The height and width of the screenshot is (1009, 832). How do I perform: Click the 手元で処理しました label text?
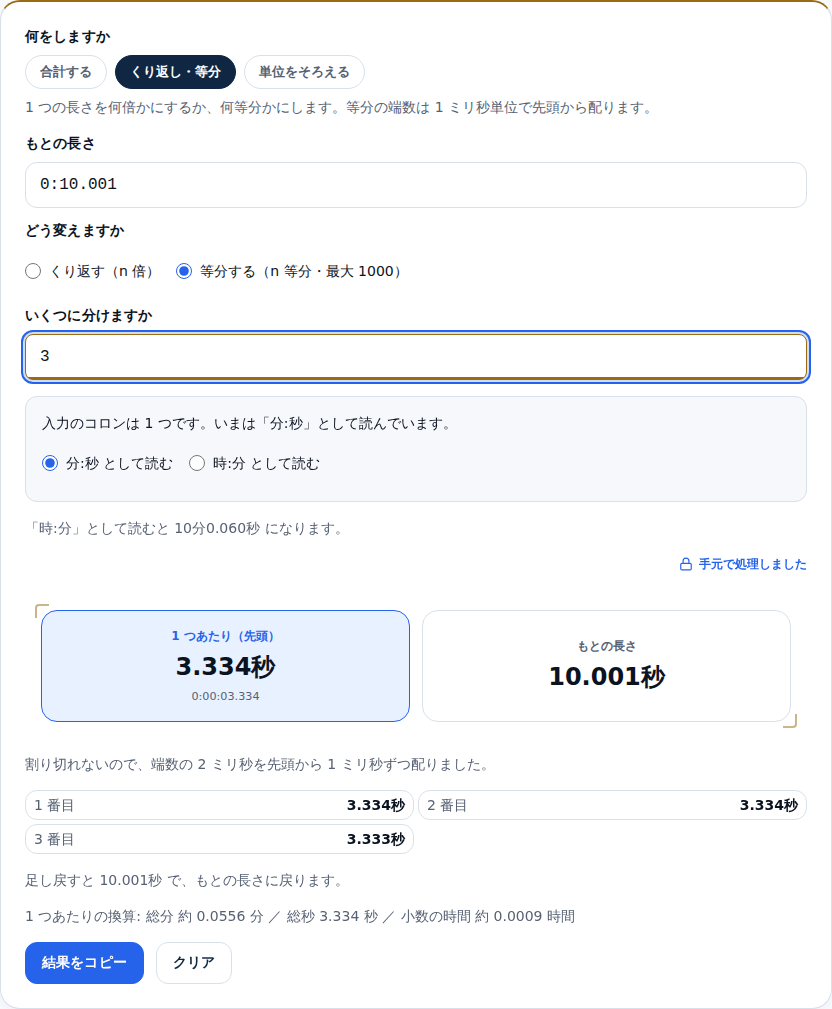(752, 564)
